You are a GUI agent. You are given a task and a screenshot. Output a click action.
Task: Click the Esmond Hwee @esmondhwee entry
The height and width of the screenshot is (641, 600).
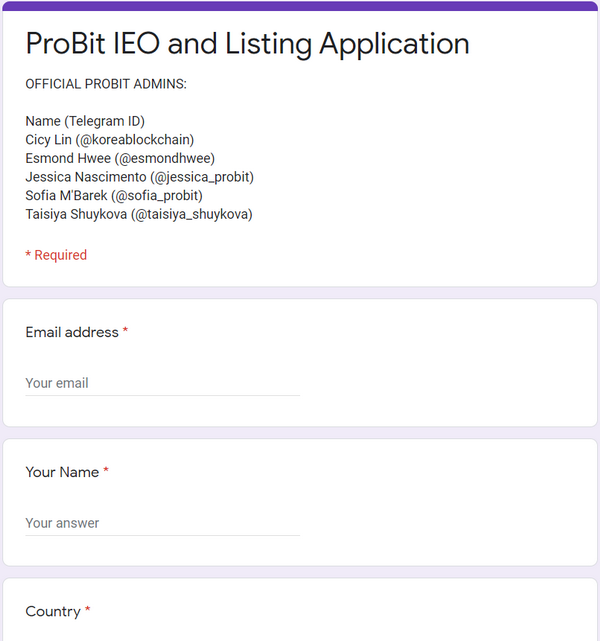coord(120,158)
